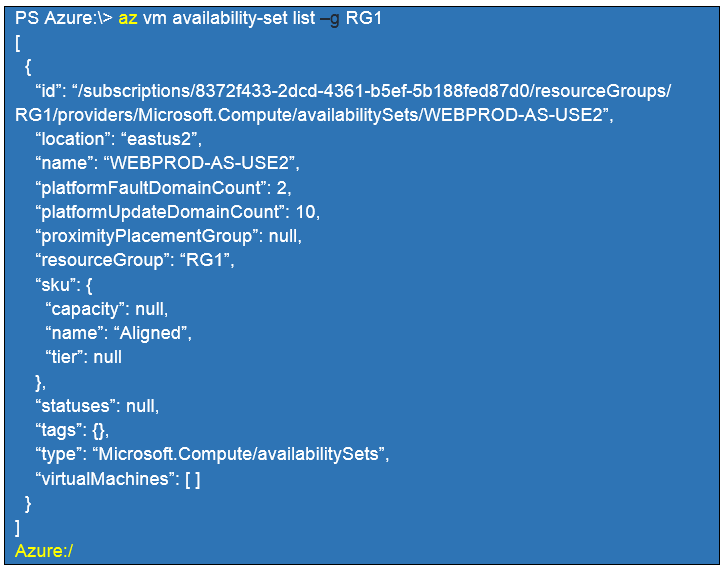Click the platformUpdateDomainCount value 10
The image size is (726, 571).
(308, 212)
